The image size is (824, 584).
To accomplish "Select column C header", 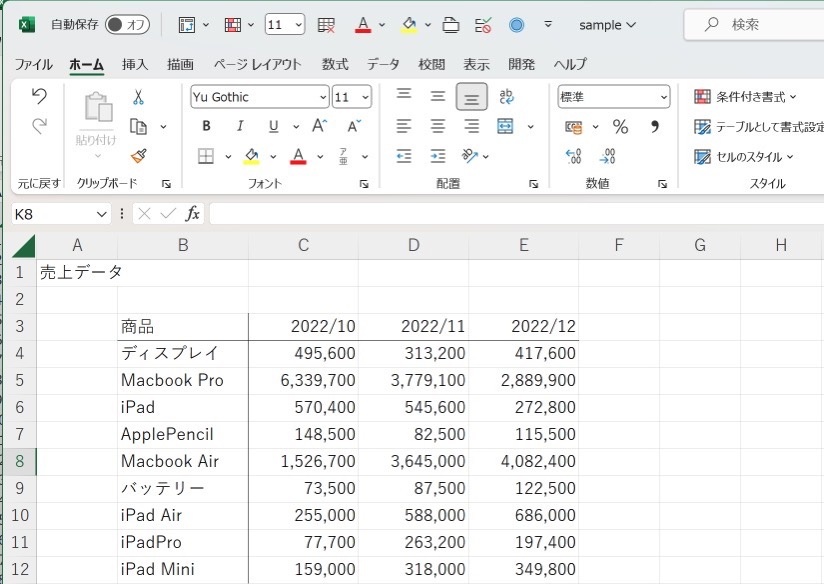I will (x=304, y=245).
